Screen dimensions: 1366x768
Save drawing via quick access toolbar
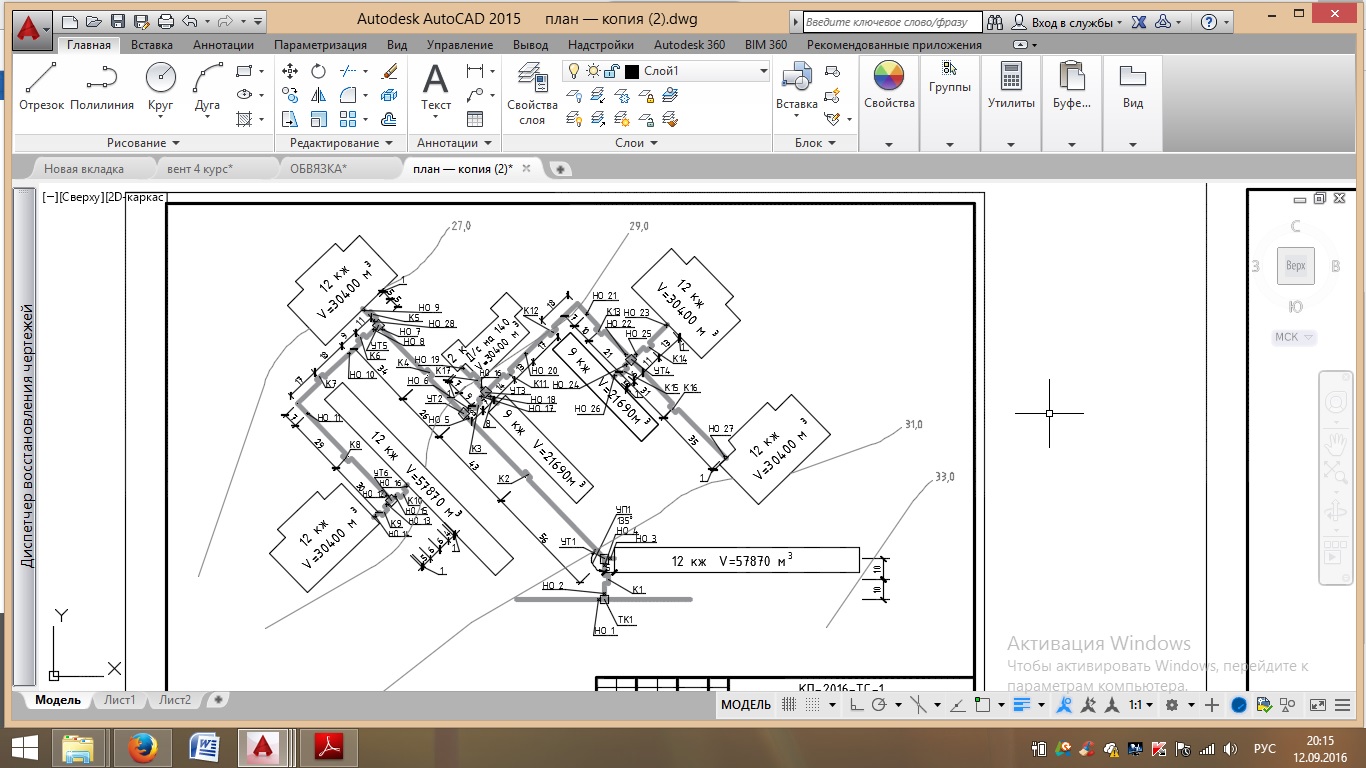(x=117, y=21)
